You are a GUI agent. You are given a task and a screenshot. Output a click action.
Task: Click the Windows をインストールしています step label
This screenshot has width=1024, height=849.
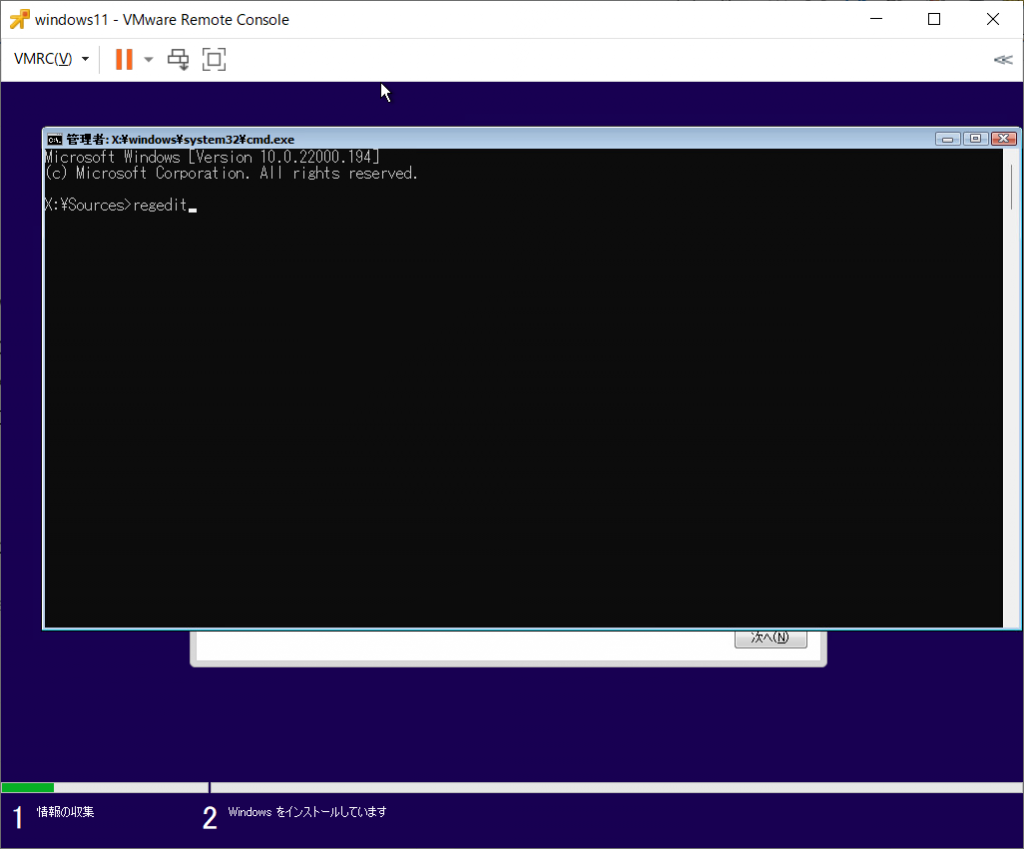tap(307, 812)
